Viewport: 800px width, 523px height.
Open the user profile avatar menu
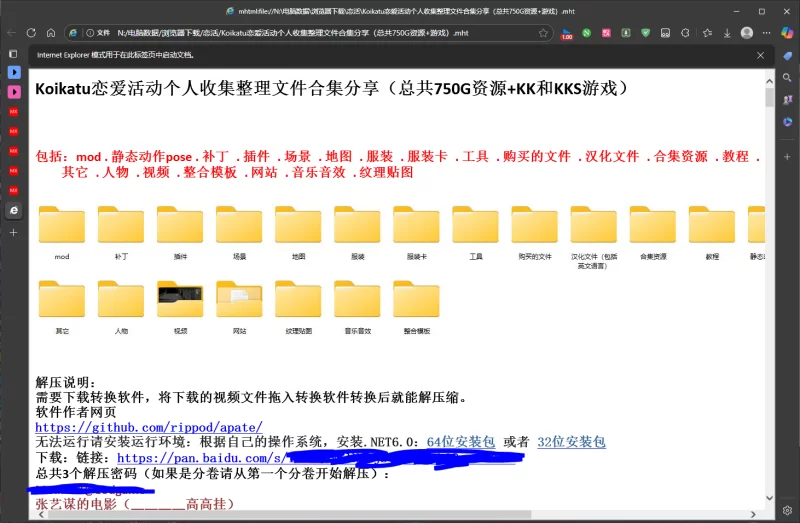point(747,33)
